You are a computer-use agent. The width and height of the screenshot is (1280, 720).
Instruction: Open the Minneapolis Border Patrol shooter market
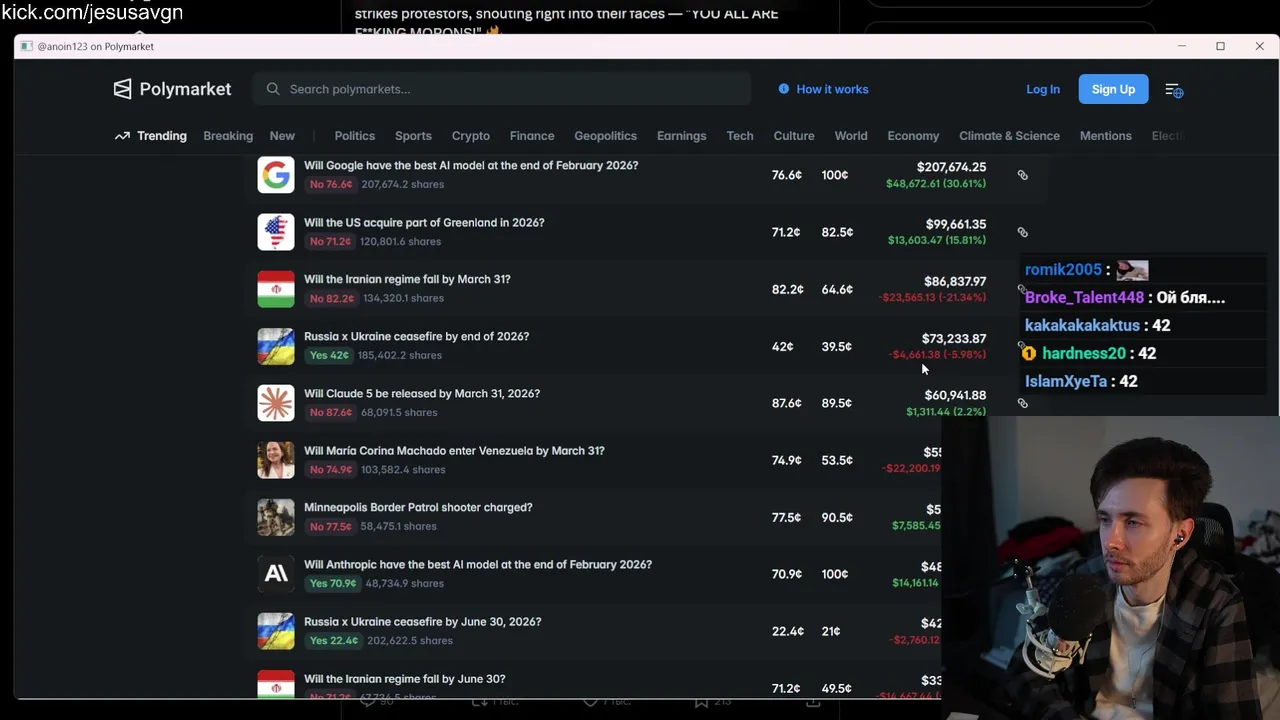418,507
